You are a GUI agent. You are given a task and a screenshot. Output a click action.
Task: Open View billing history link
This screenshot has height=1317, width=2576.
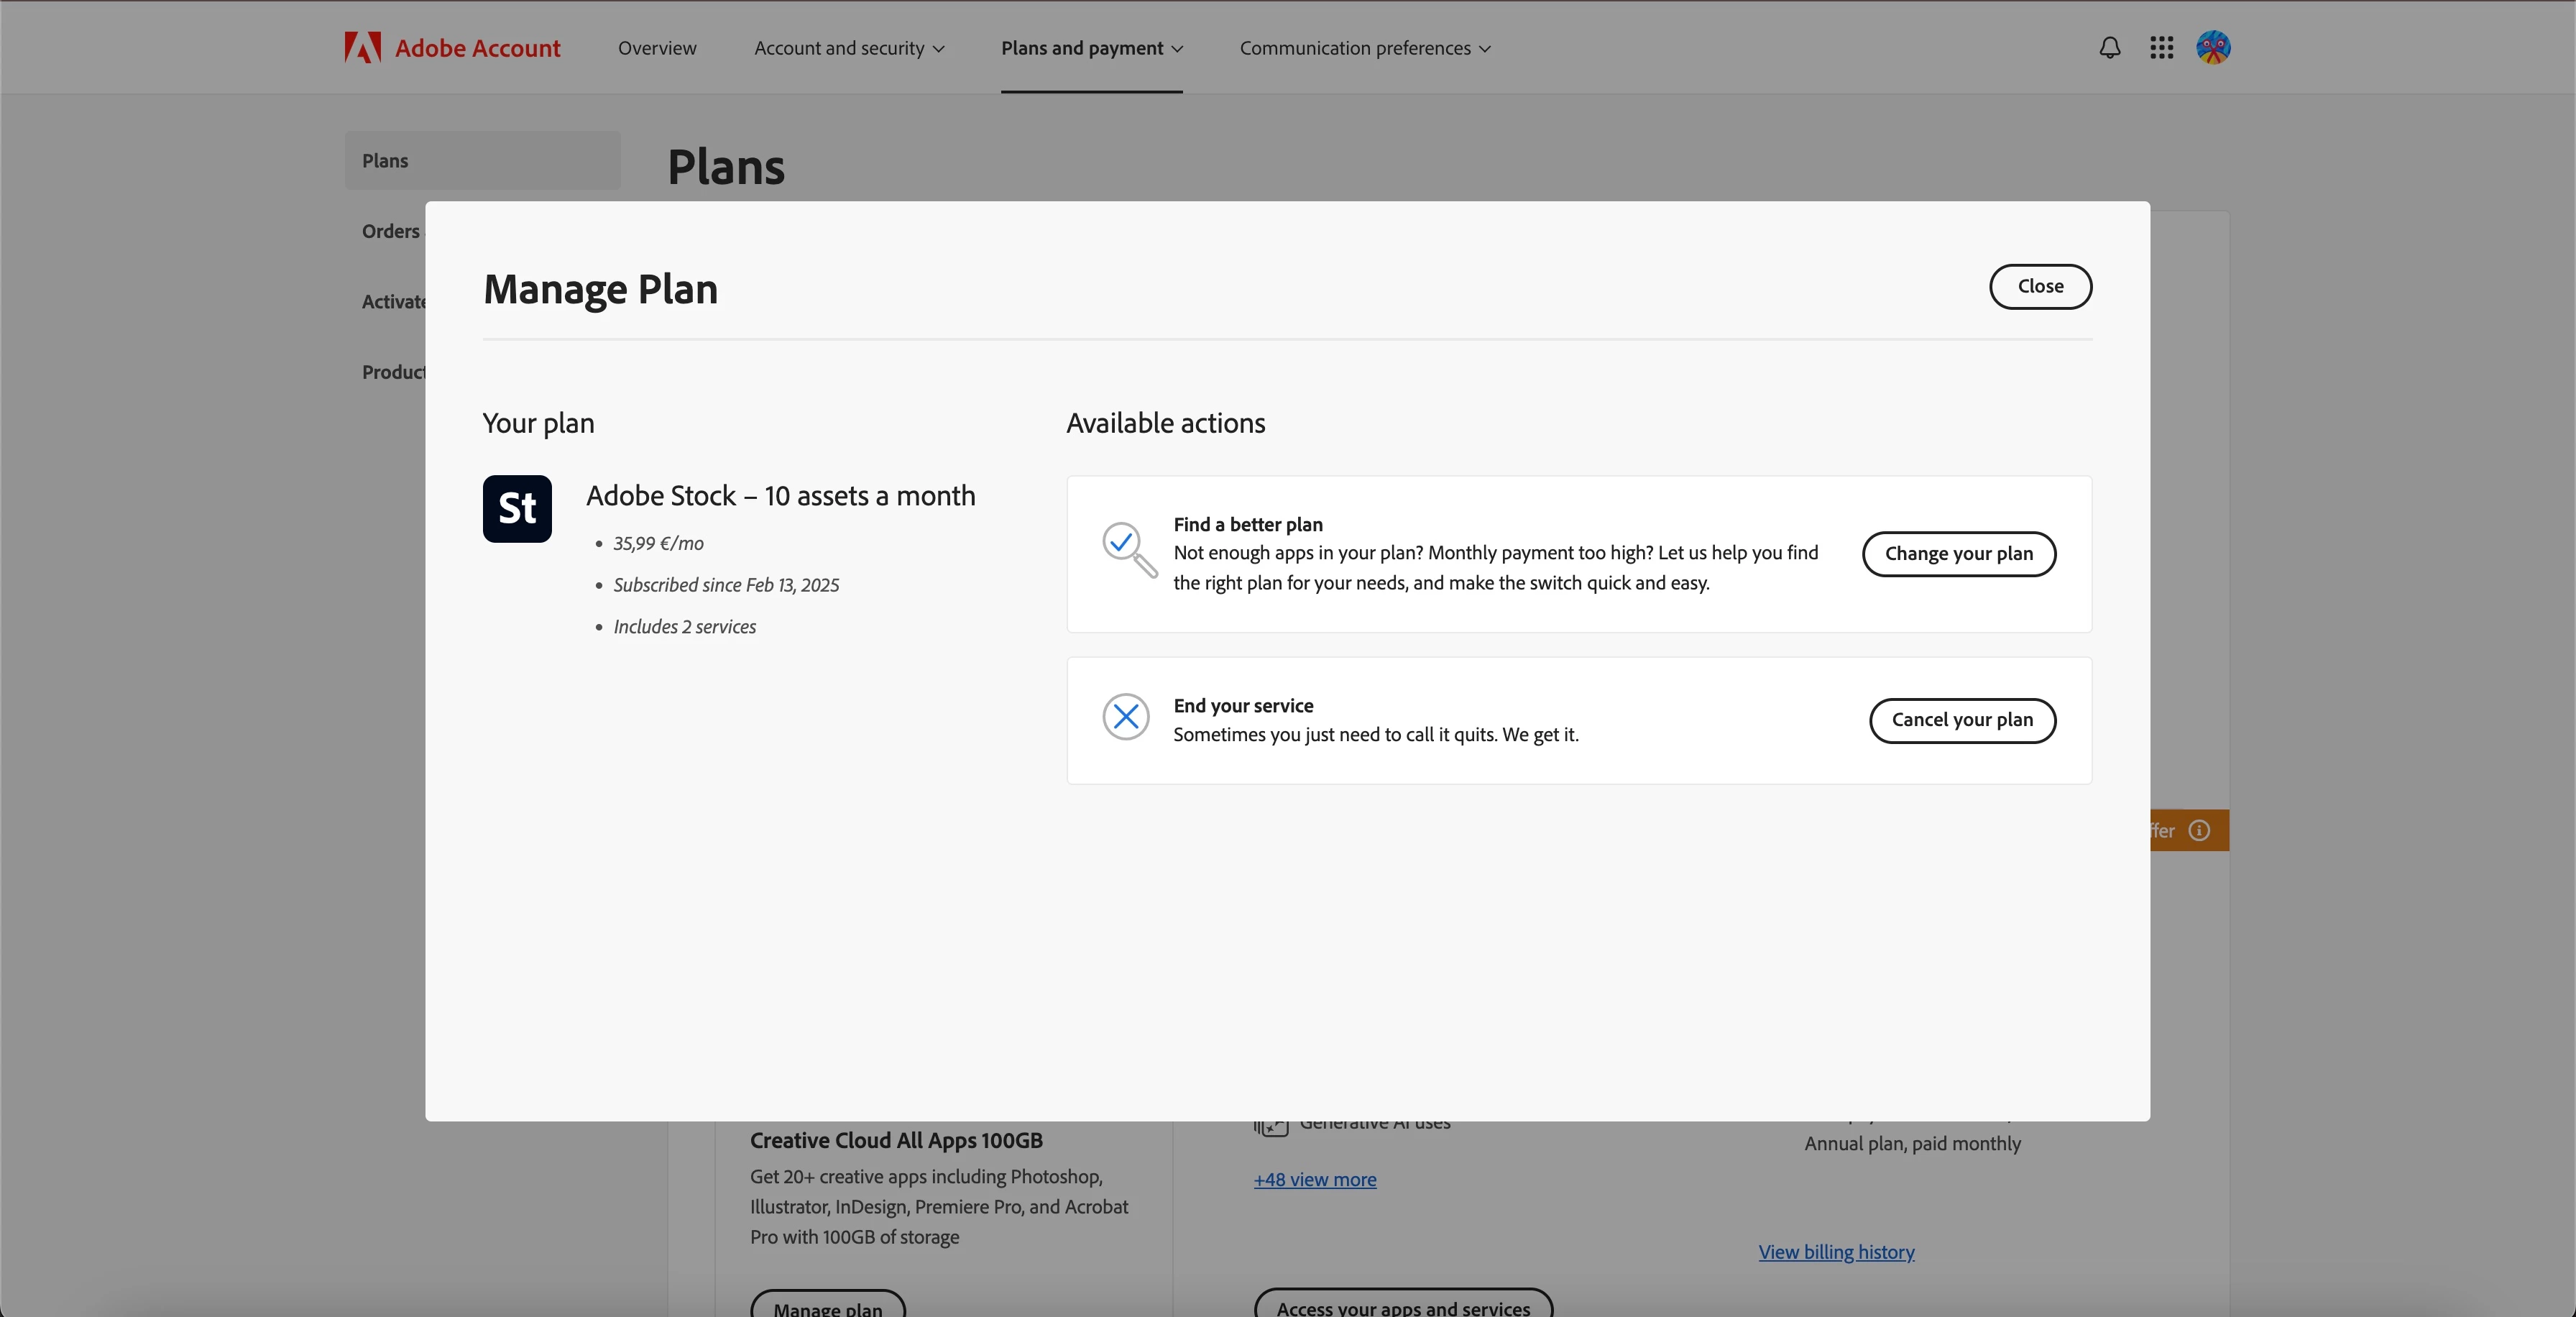click(x=1836, y=1251)
